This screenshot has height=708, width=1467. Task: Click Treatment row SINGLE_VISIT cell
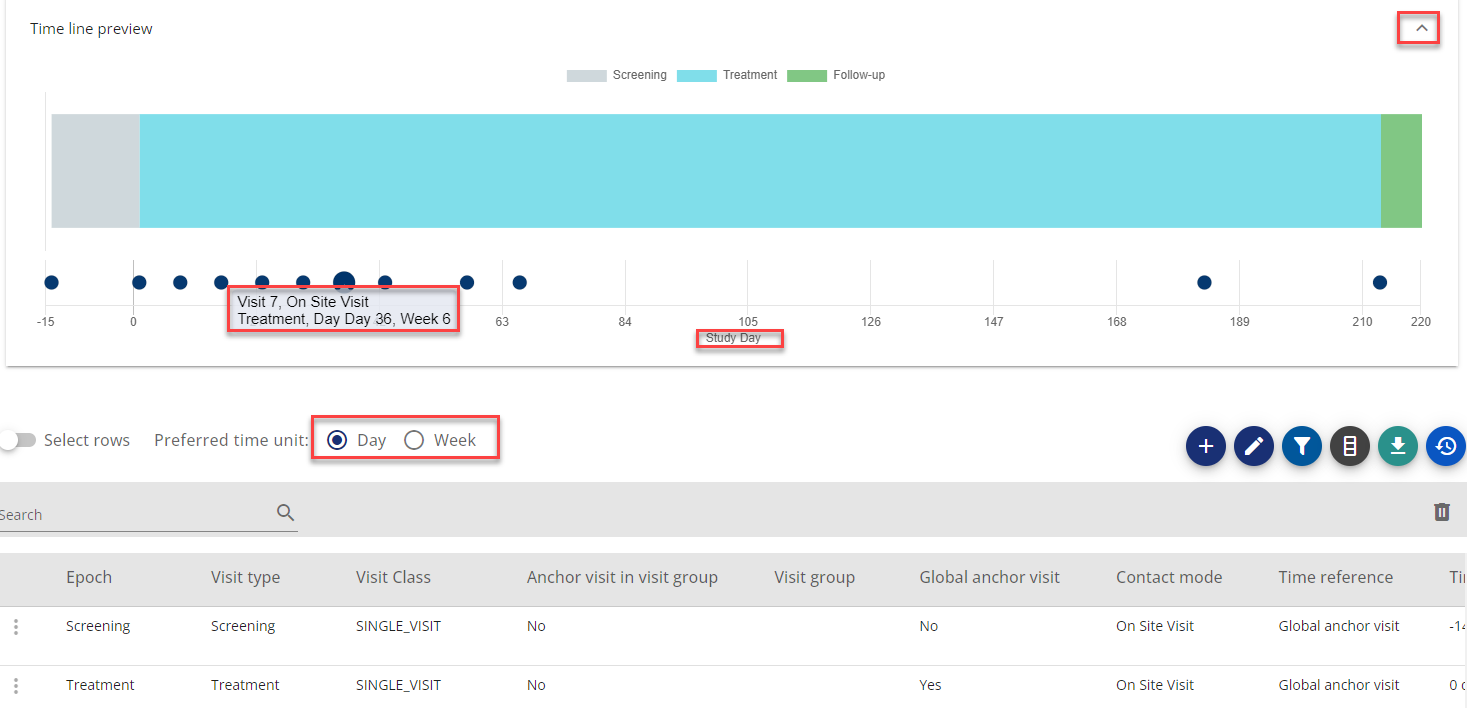click(398, 686)
